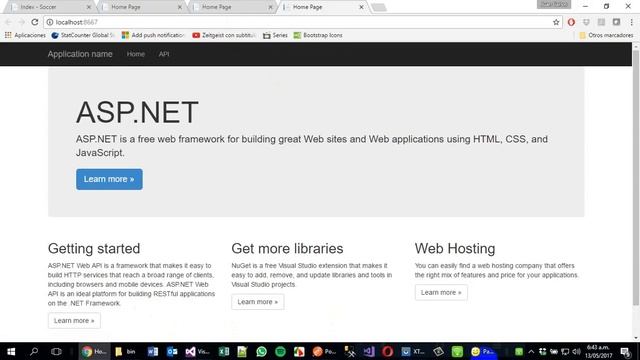
Task: Open the Aplicaciones apps bookmark
Action: coord(25,36)
